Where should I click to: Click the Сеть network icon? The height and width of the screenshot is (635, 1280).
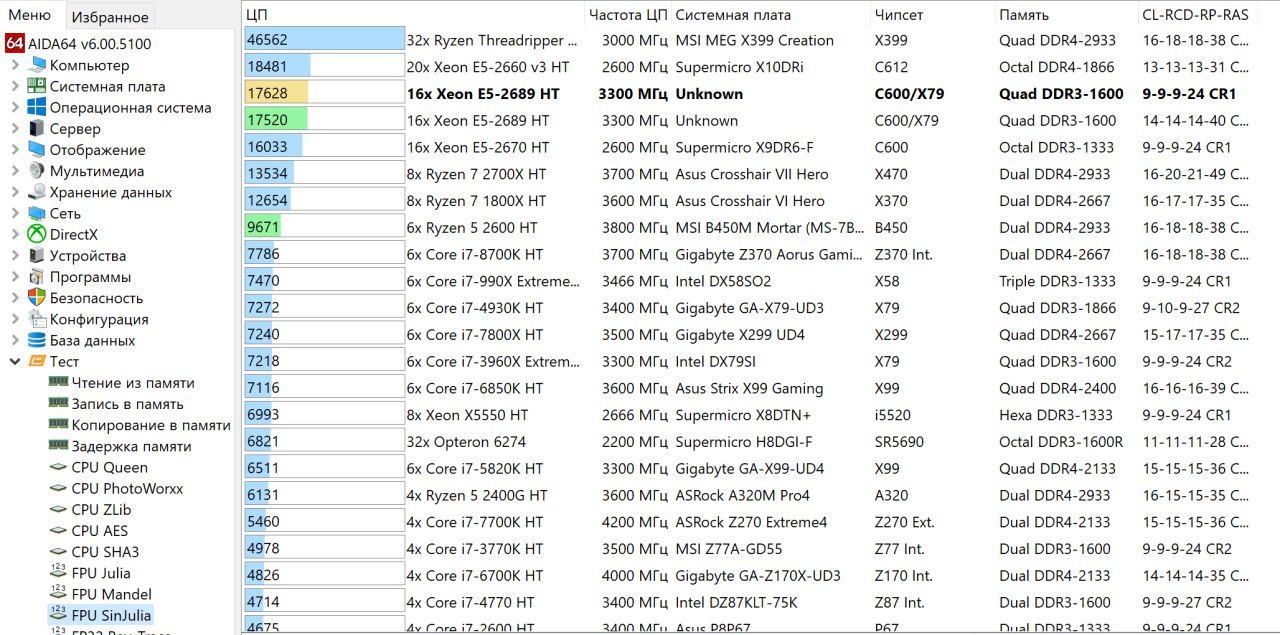(37, 213)
